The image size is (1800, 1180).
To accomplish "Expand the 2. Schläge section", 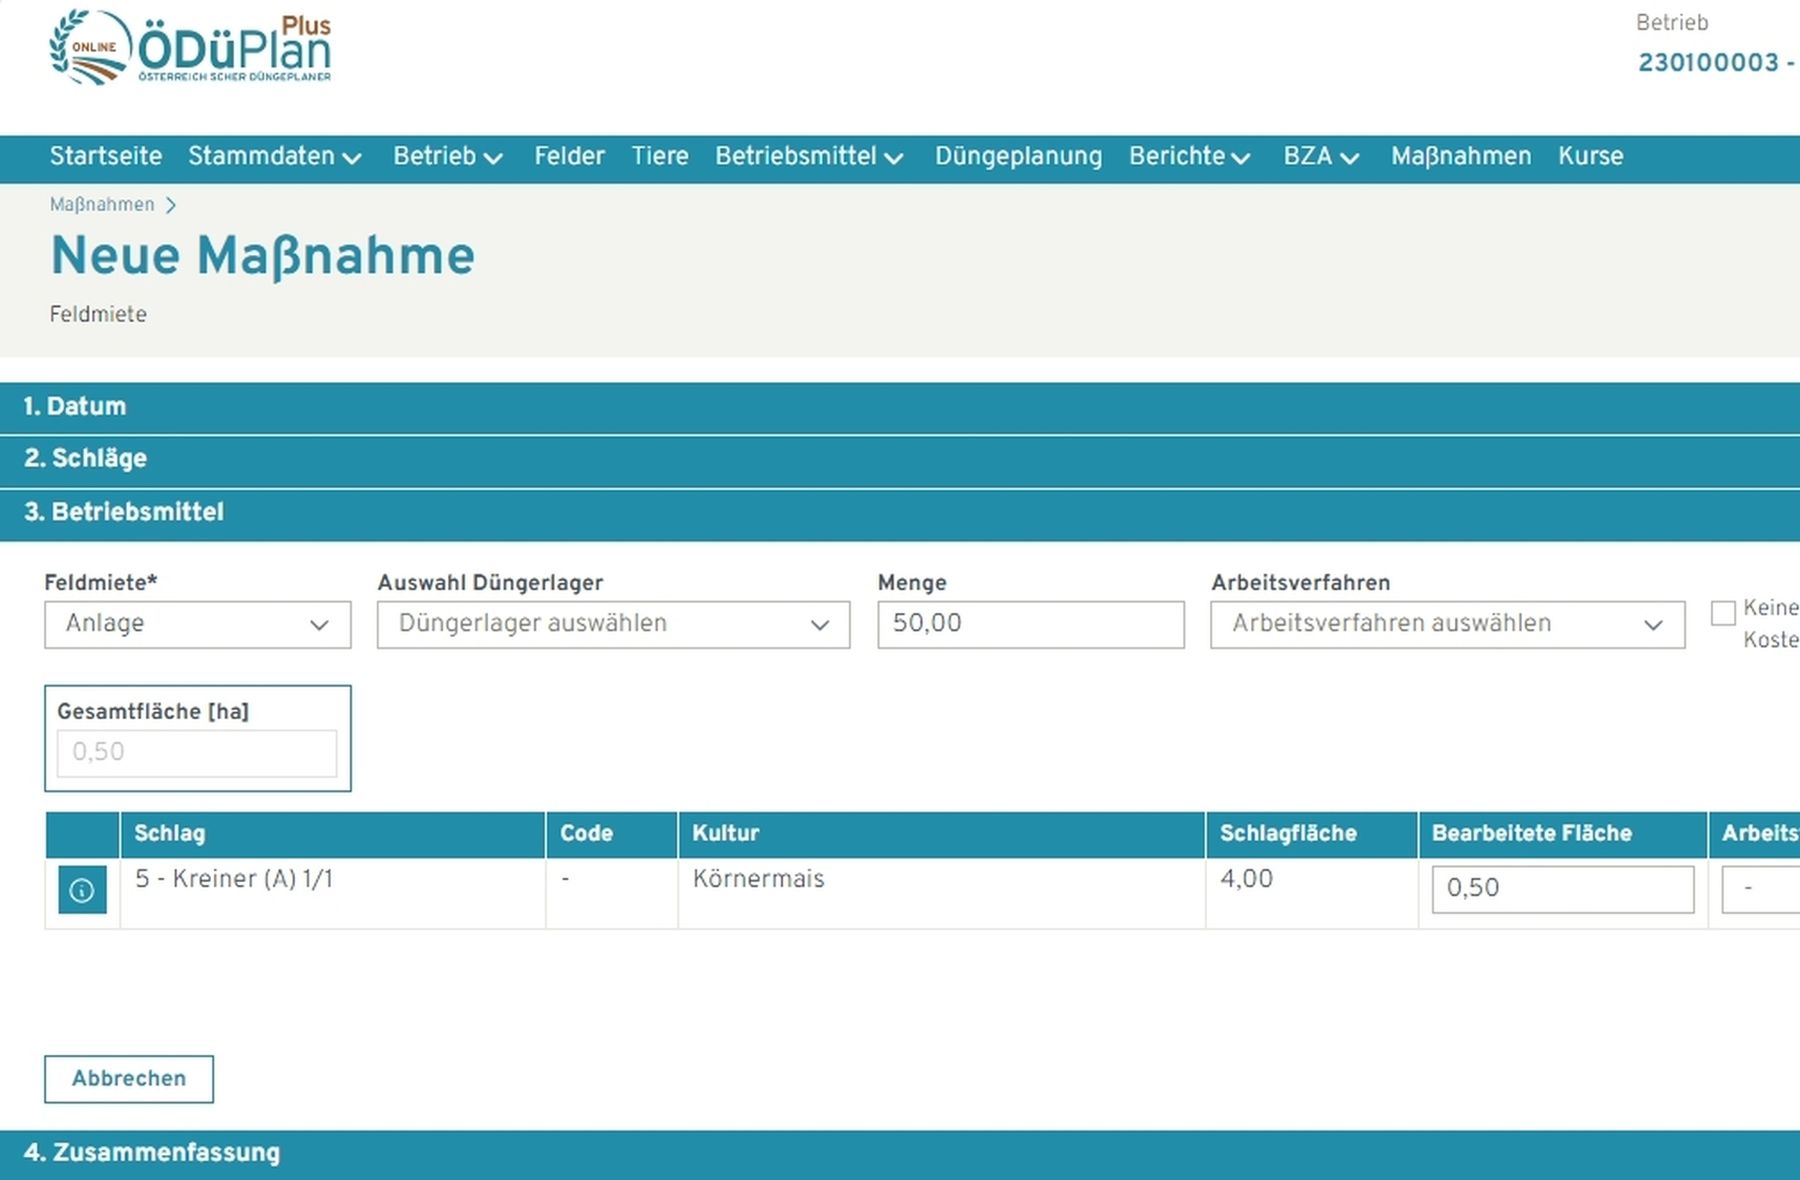I will click(x=86, y=459).
